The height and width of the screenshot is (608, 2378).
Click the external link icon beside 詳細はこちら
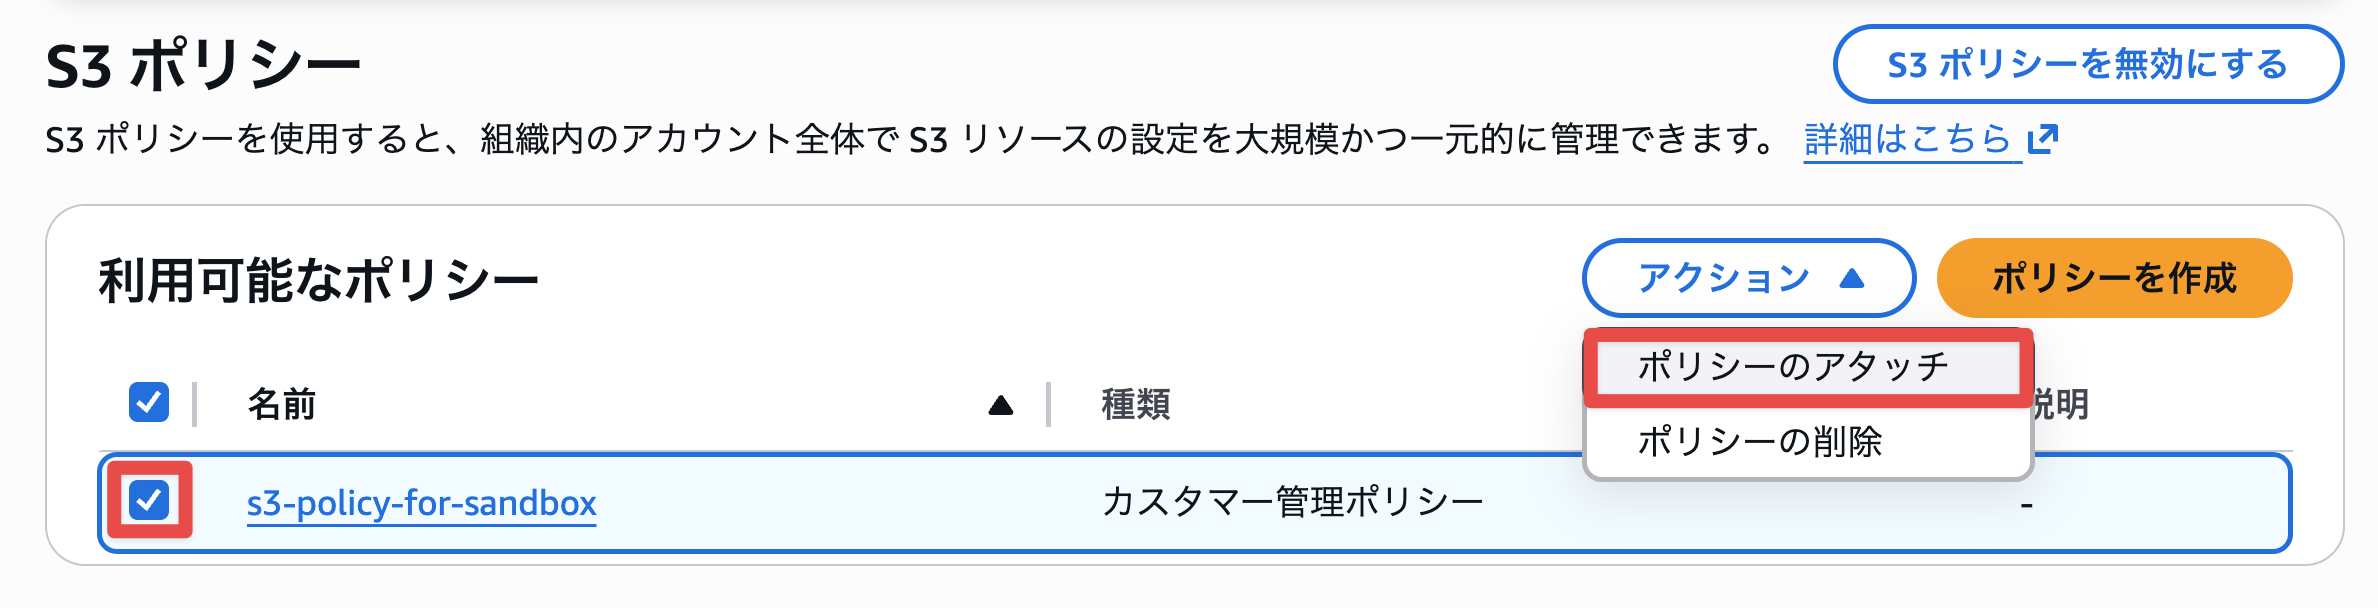click(x=2042, y=139)
